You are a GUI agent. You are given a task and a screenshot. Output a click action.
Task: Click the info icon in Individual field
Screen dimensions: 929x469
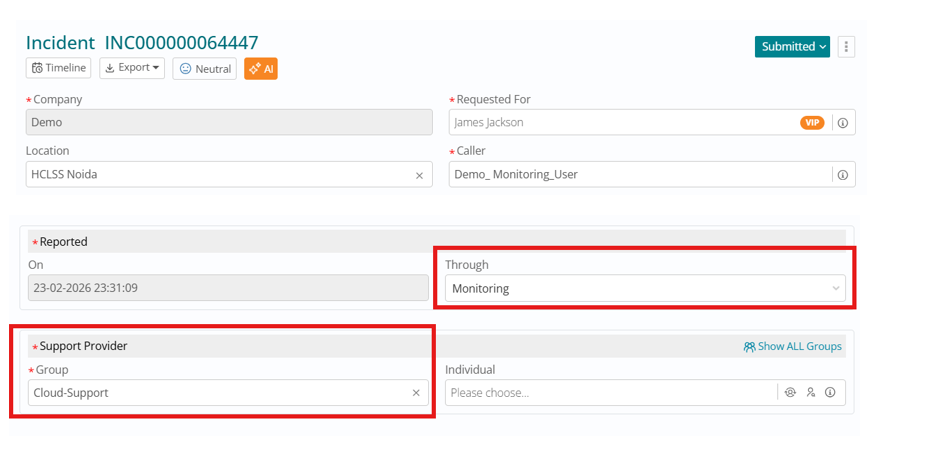click(831, 393)
